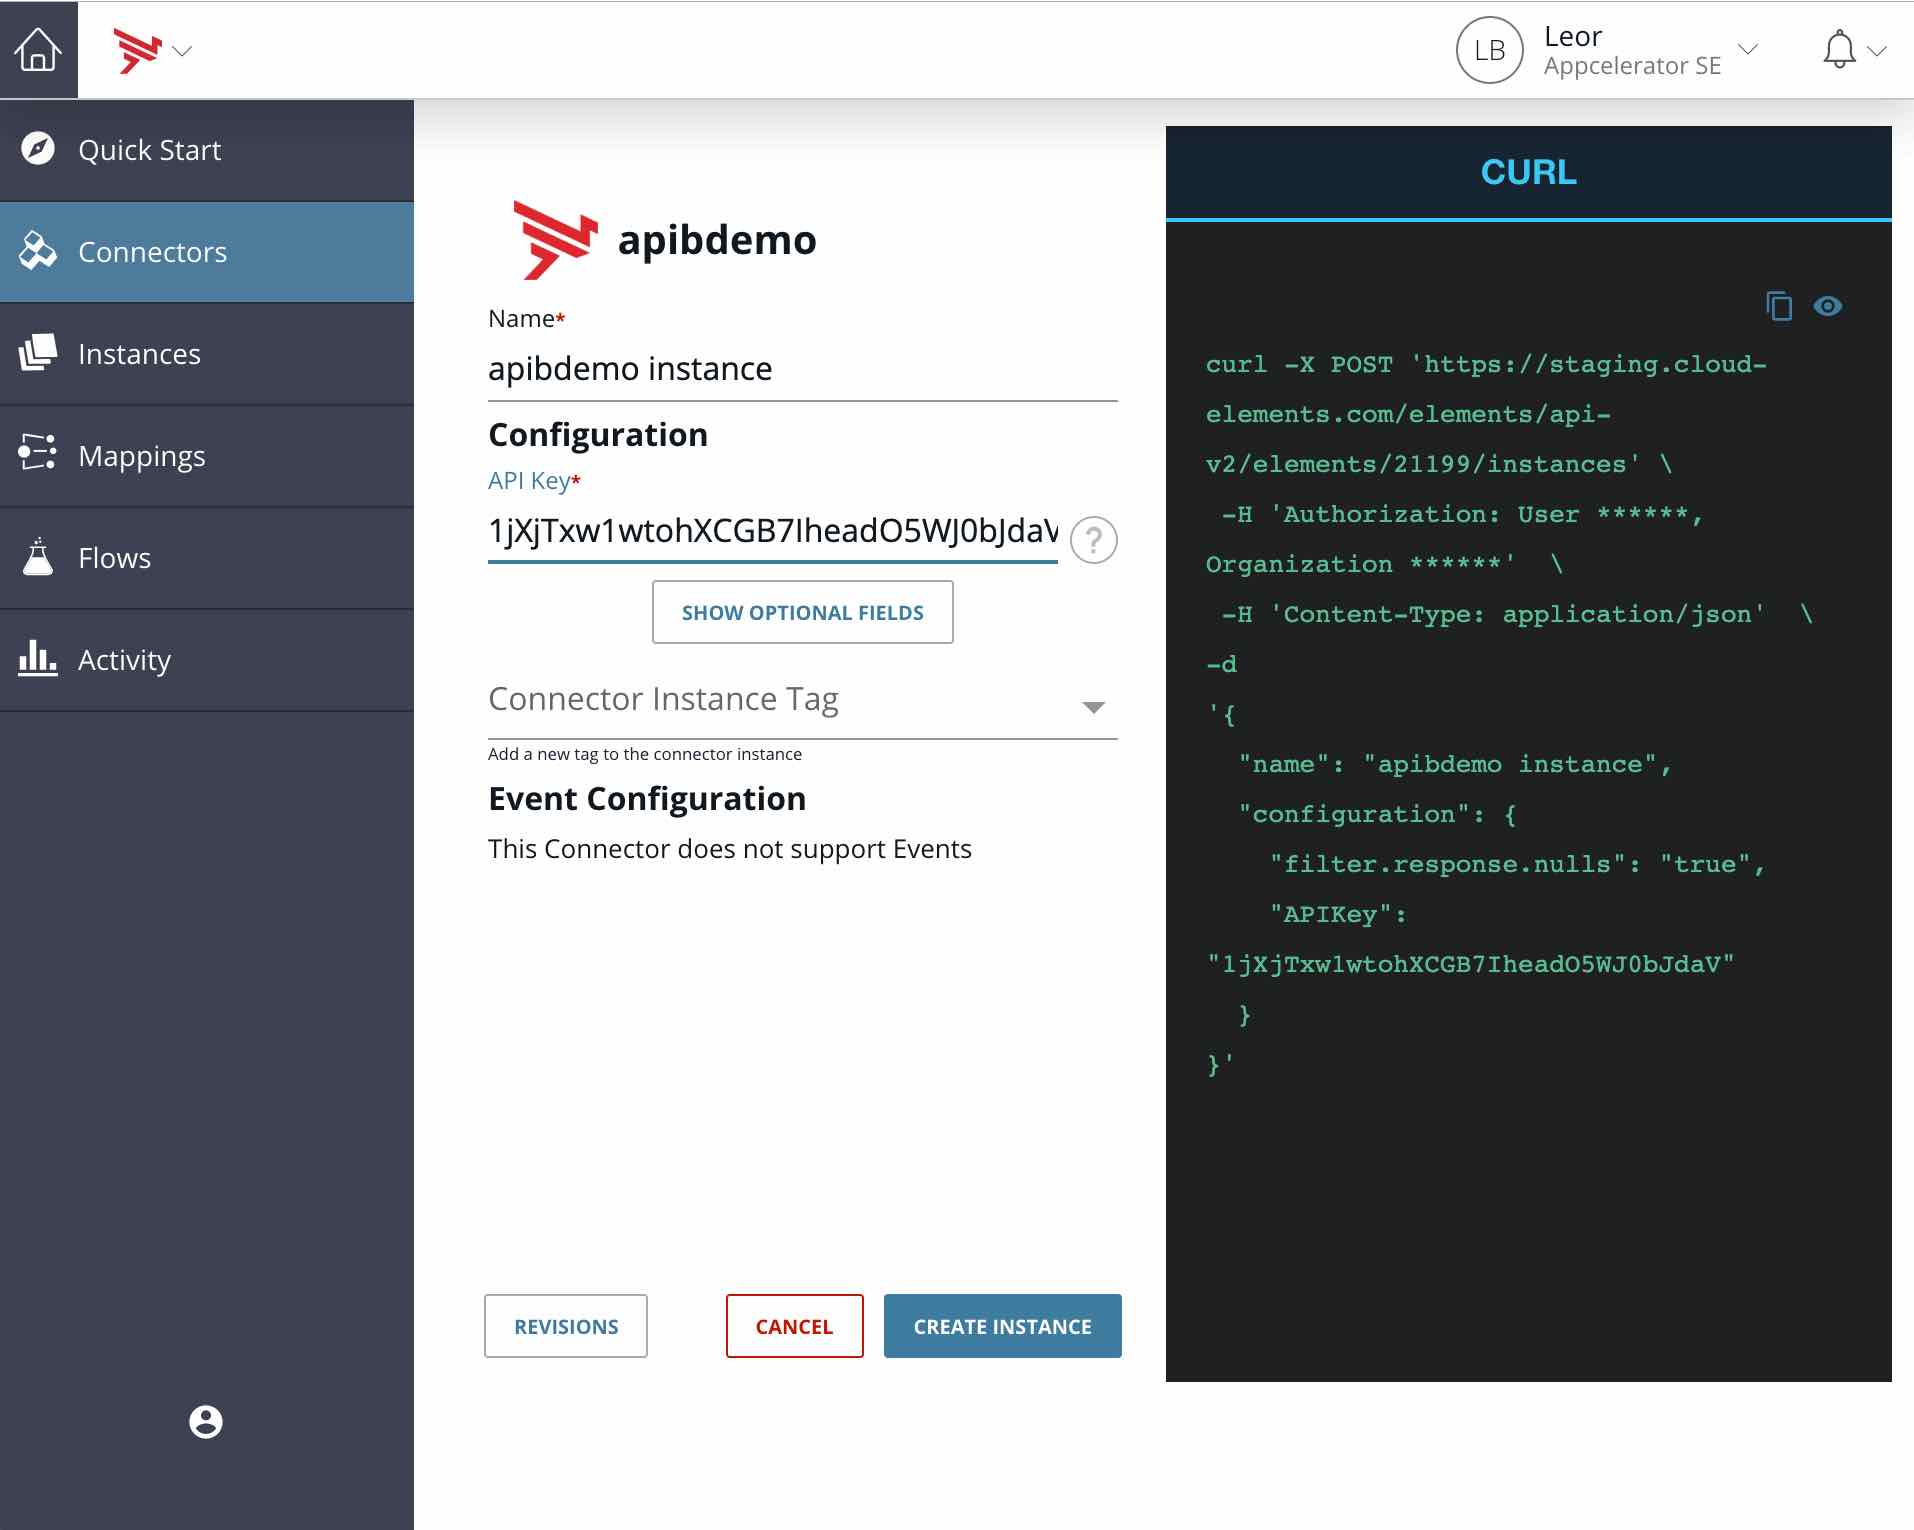Expand the Connector Instance Tag dropdown

coord(1093,707)
